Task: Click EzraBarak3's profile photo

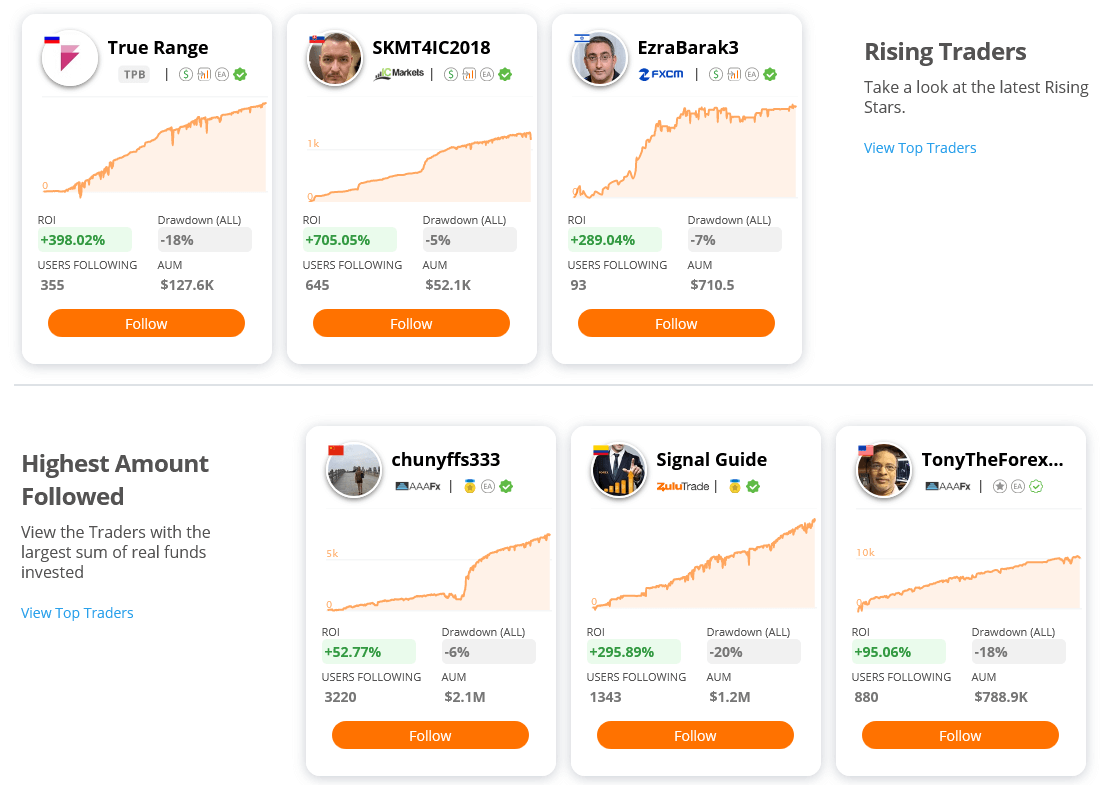Action: (599, 58)
